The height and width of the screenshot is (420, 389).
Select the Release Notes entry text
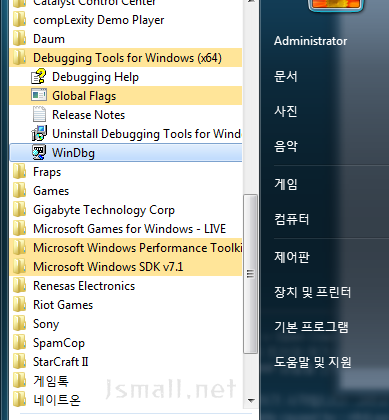pyautogui.click(x=88, y=115)
